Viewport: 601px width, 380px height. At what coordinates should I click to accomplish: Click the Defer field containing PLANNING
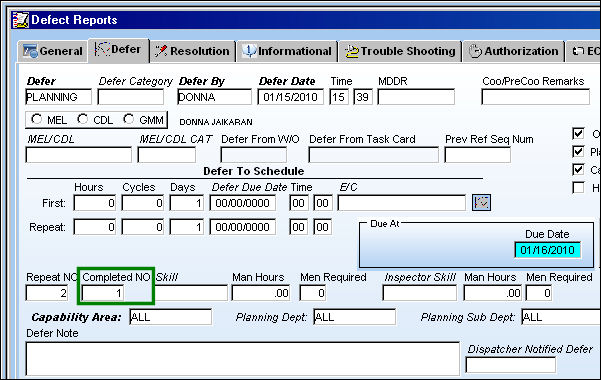[59, 97]
